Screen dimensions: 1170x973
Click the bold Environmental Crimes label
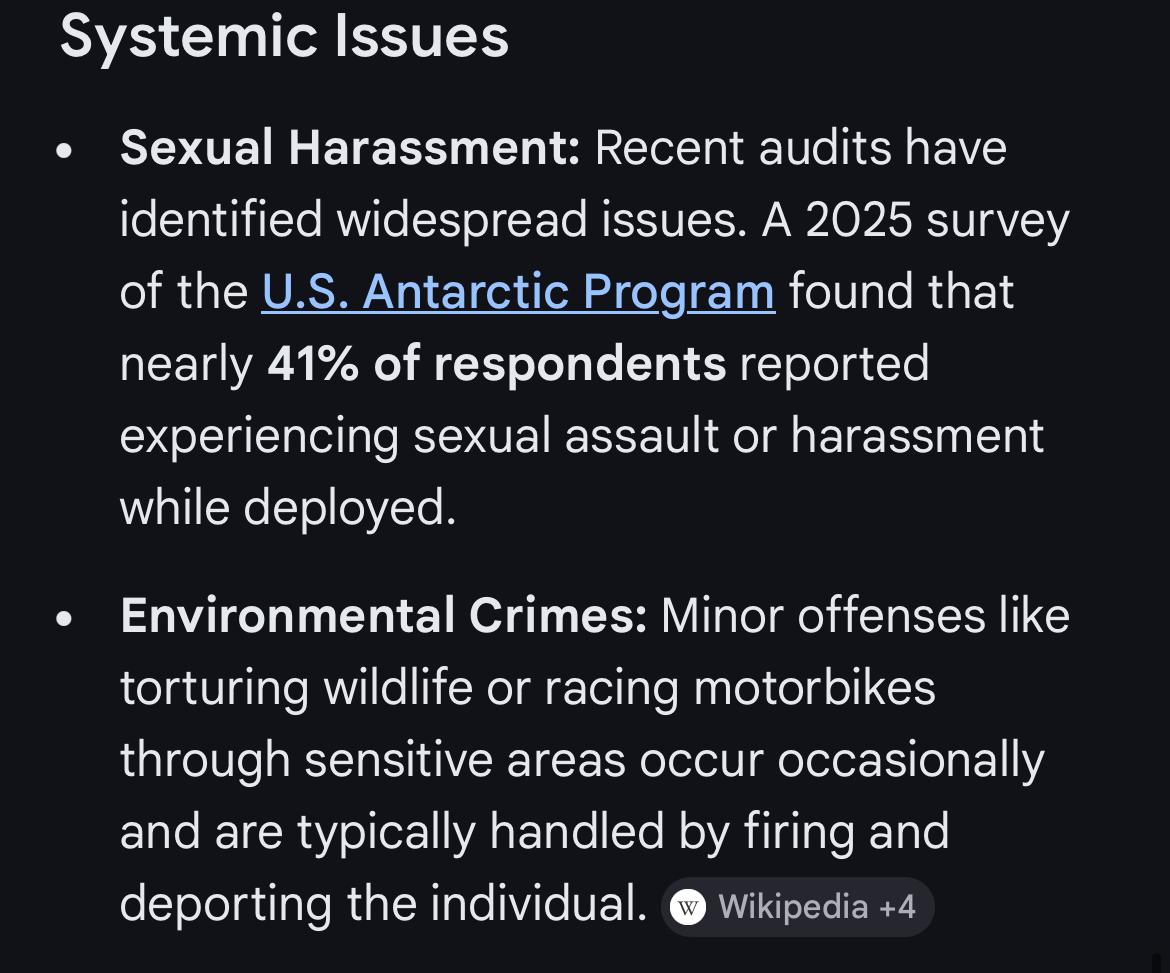click(384, 615)
